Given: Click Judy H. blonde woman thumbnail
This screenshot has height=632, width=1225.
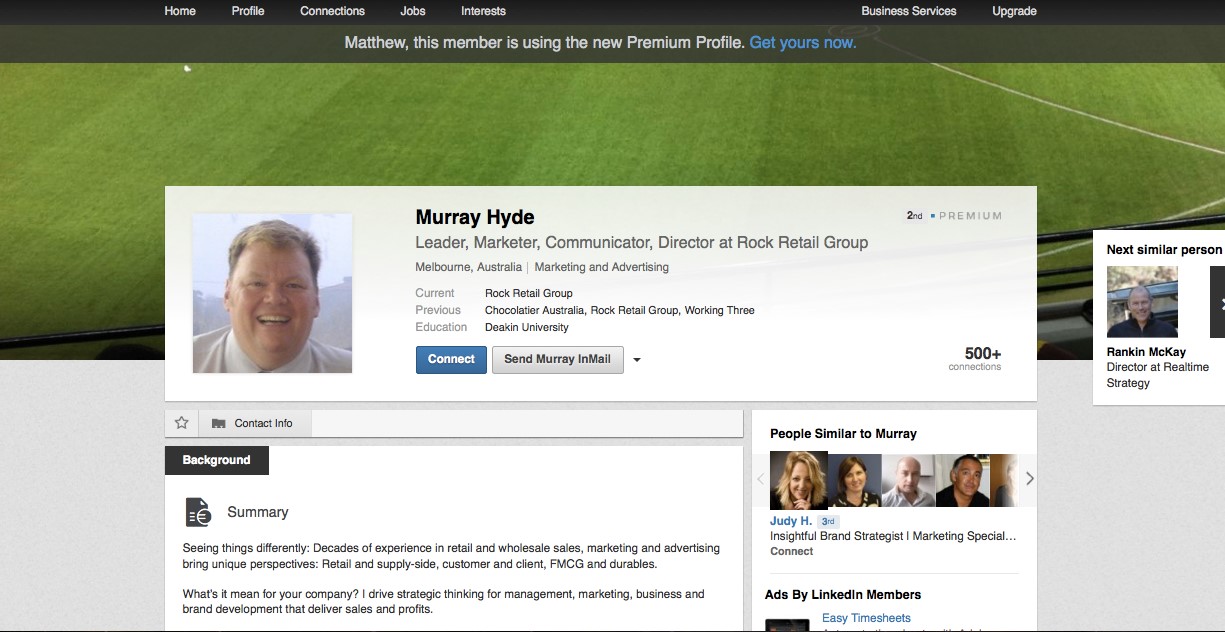Looking at the screenshot, I should [799, 480].
